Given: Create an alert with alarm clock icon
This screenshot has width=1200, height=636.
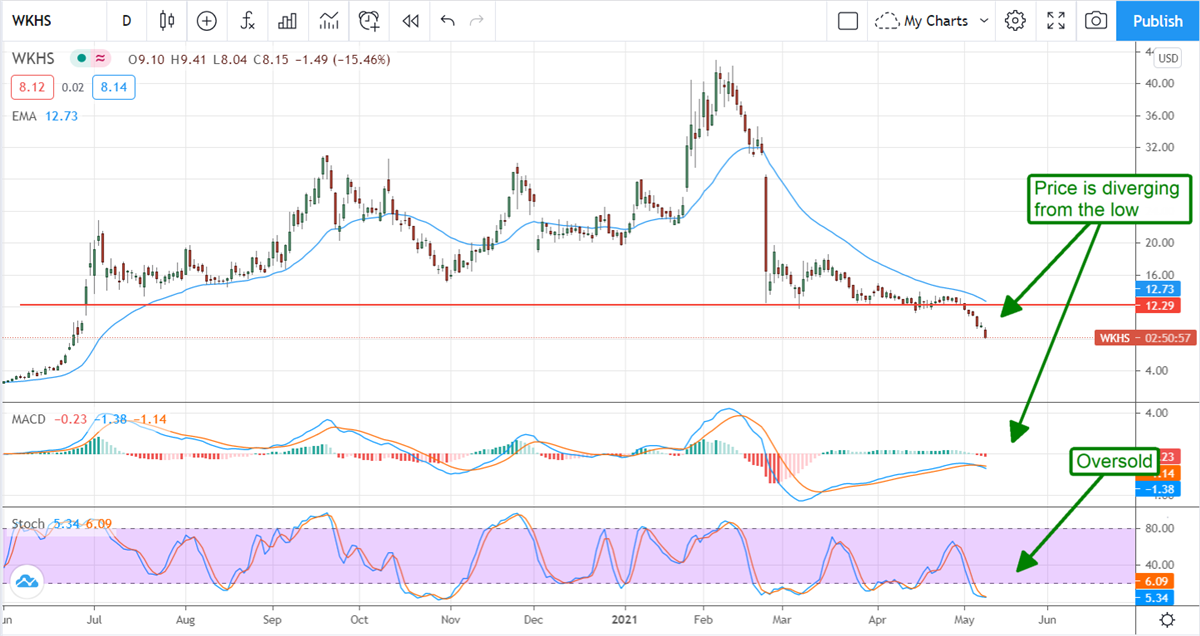Looking at the screenshot, I should click(x=370, y=20).
